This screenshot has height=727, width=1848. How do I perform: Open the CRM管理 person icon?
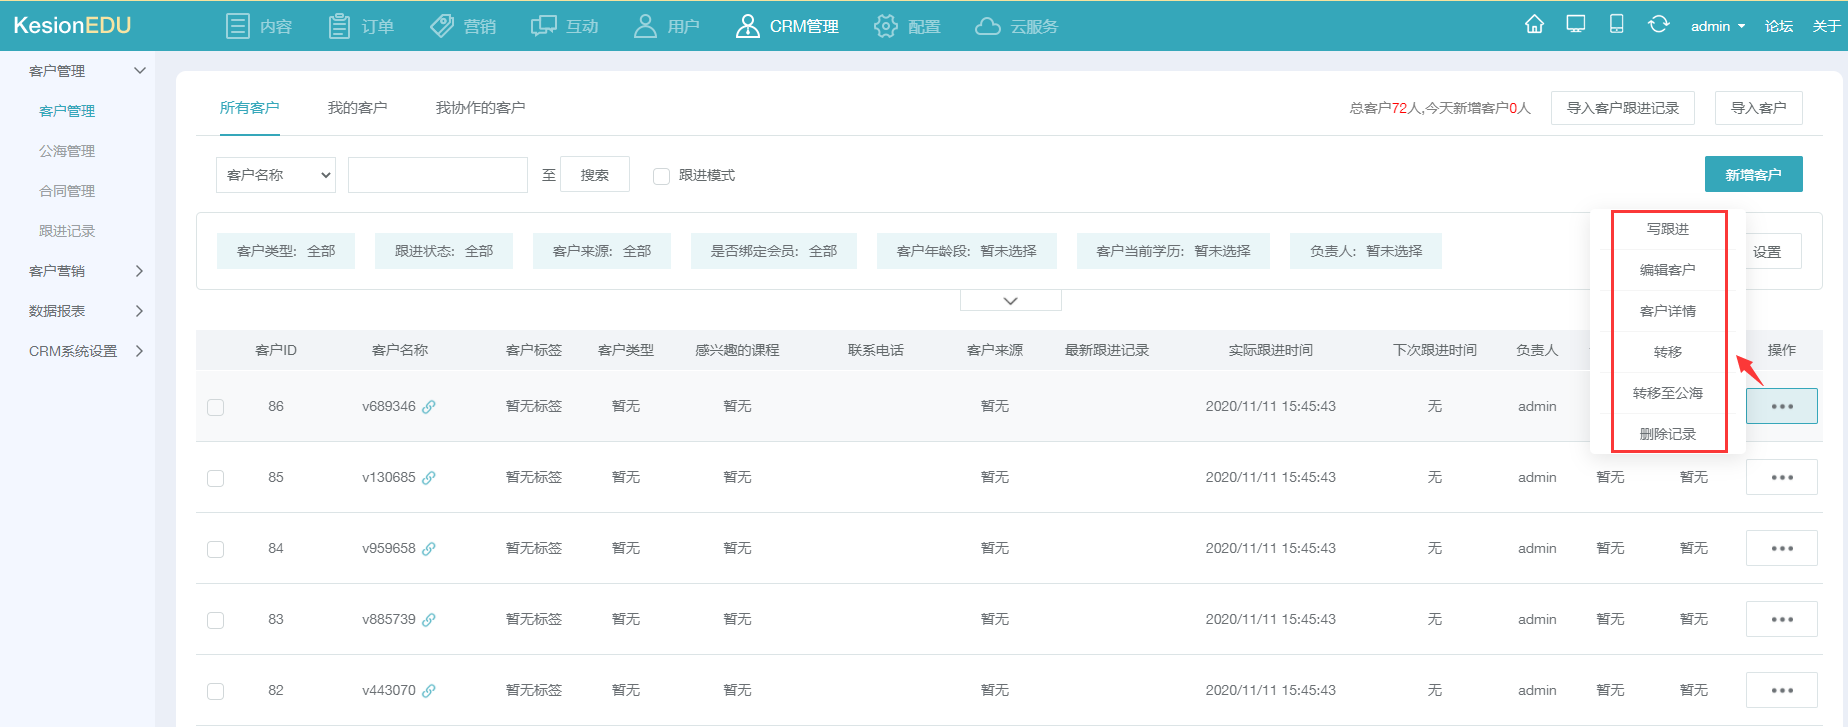747,26
